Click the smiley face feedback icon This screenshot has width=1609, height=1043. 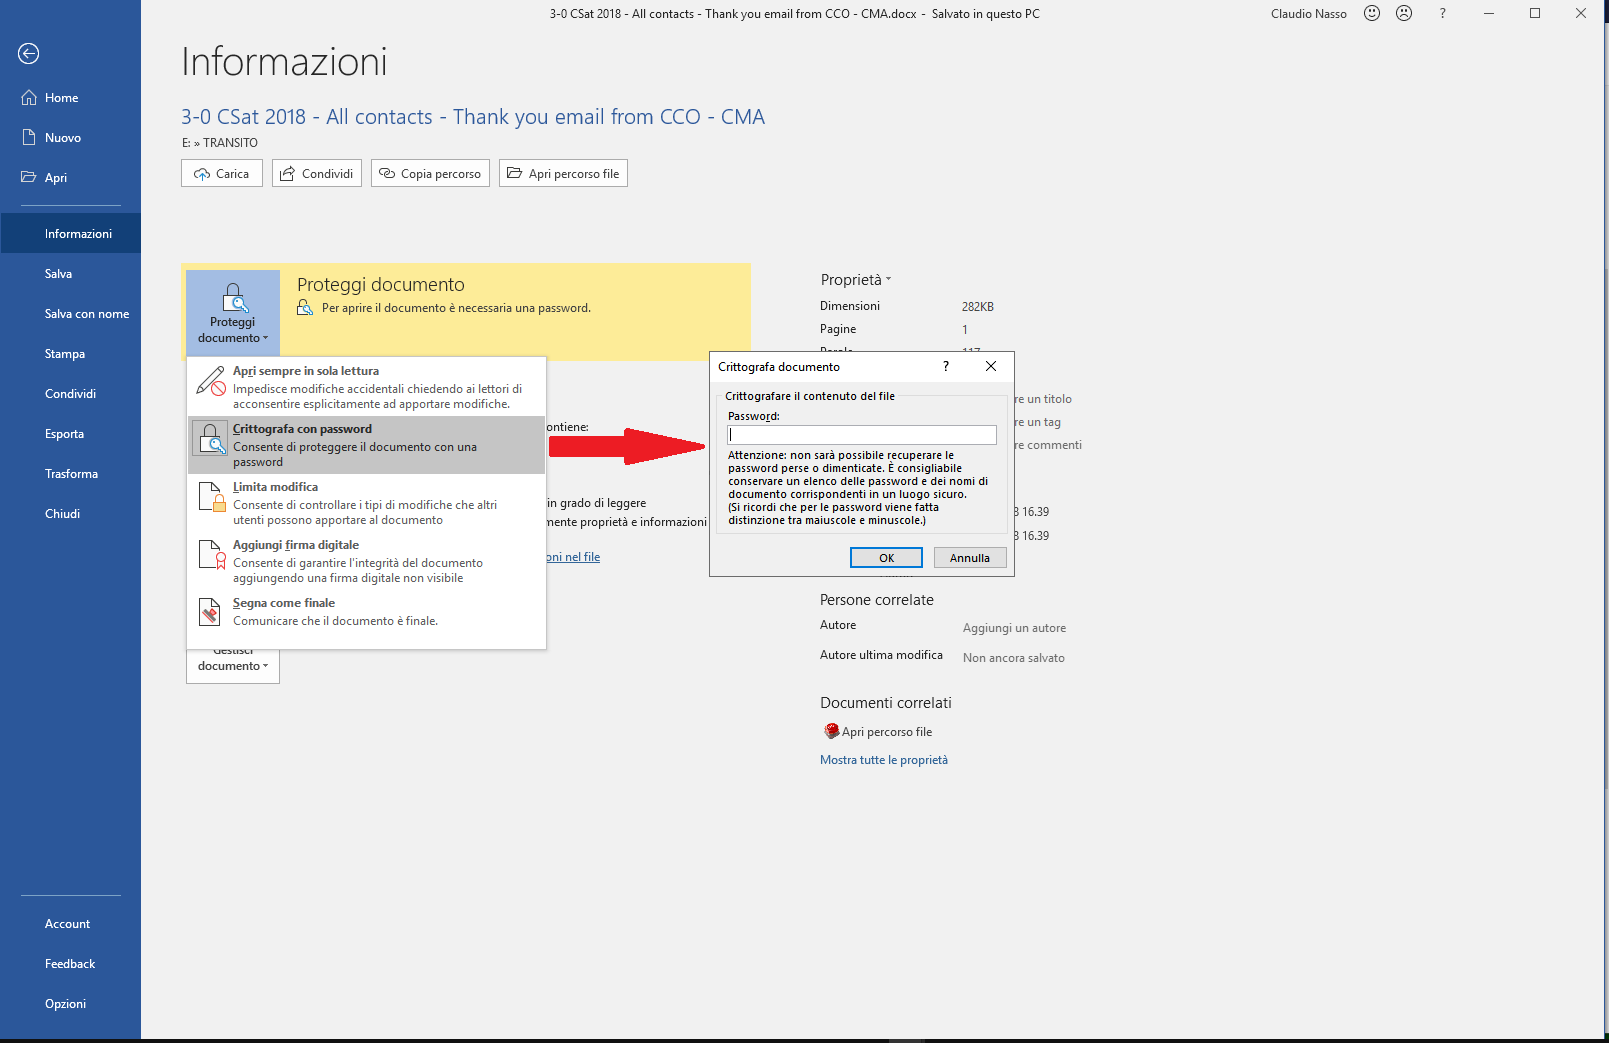pos(1372,13)
